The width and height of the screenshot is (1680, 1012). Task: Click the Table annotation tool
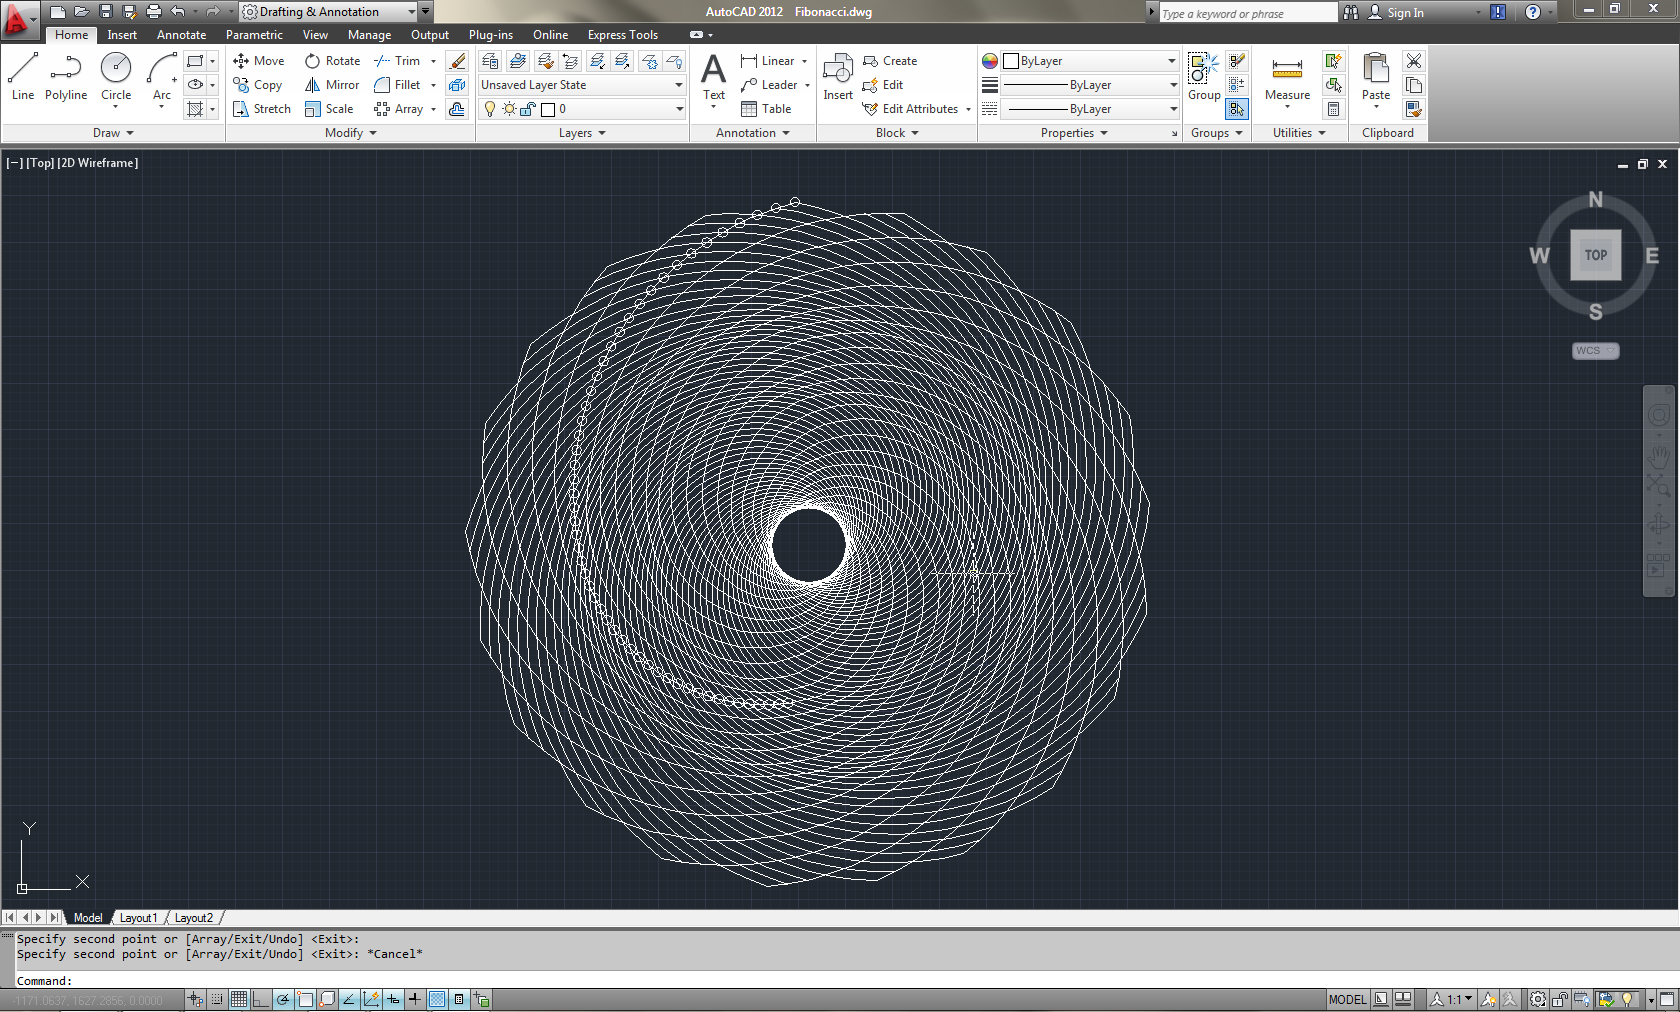click(x=766, y=109)
